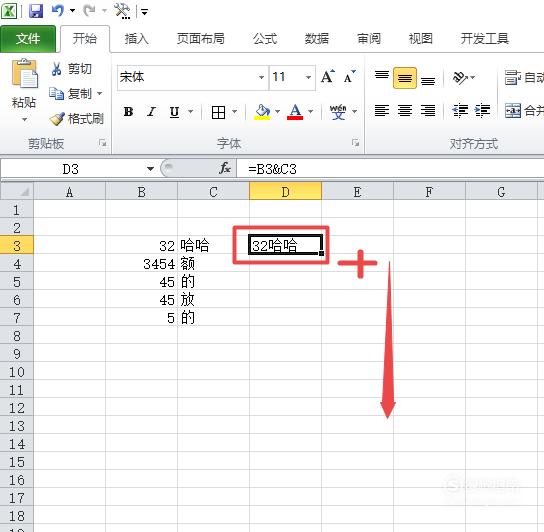The image size is (544, 532).
Task: Toggle Underline formatting
Action: coord(175,112)
